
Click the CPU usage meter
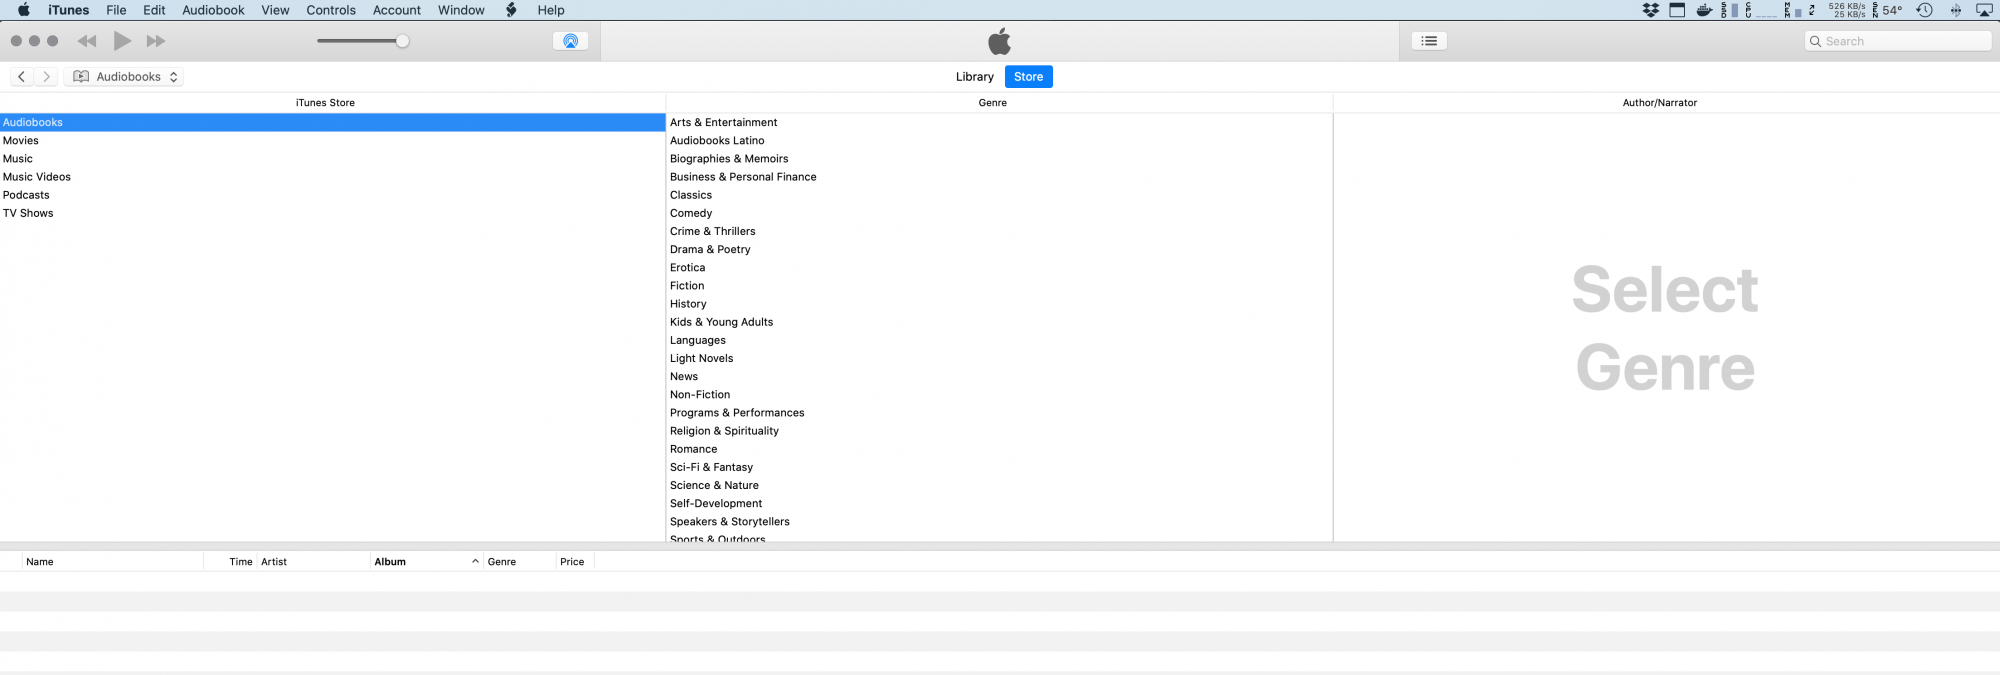1761,10
